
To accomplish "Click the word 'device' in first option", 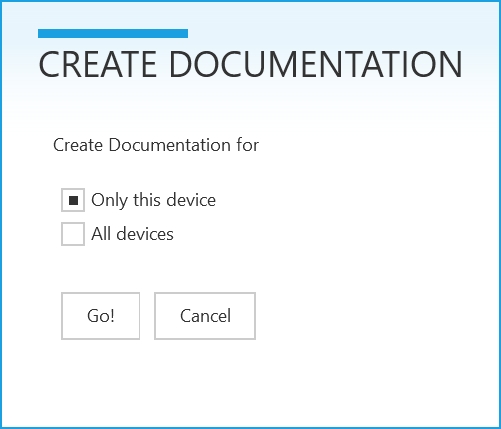I will pyautogui.click(x=191, y=200).
